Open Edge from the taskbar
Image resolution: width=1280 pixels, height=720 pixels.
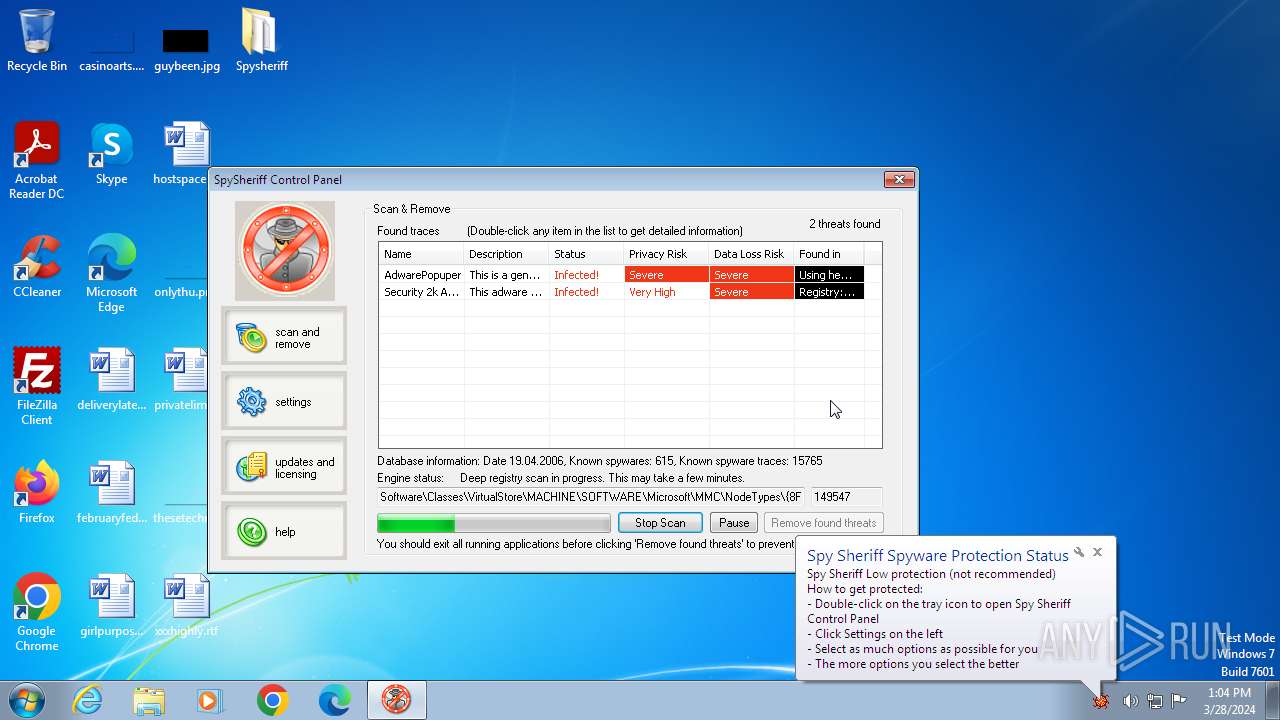click(x=334, y=700)
